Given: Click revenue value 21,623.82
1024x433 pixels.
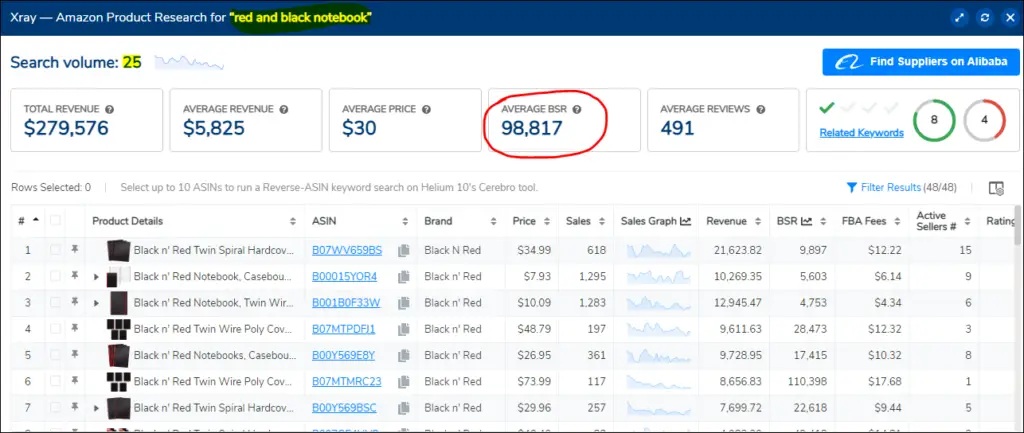Looking at the screenshot, I should click(x=737, y=250).
